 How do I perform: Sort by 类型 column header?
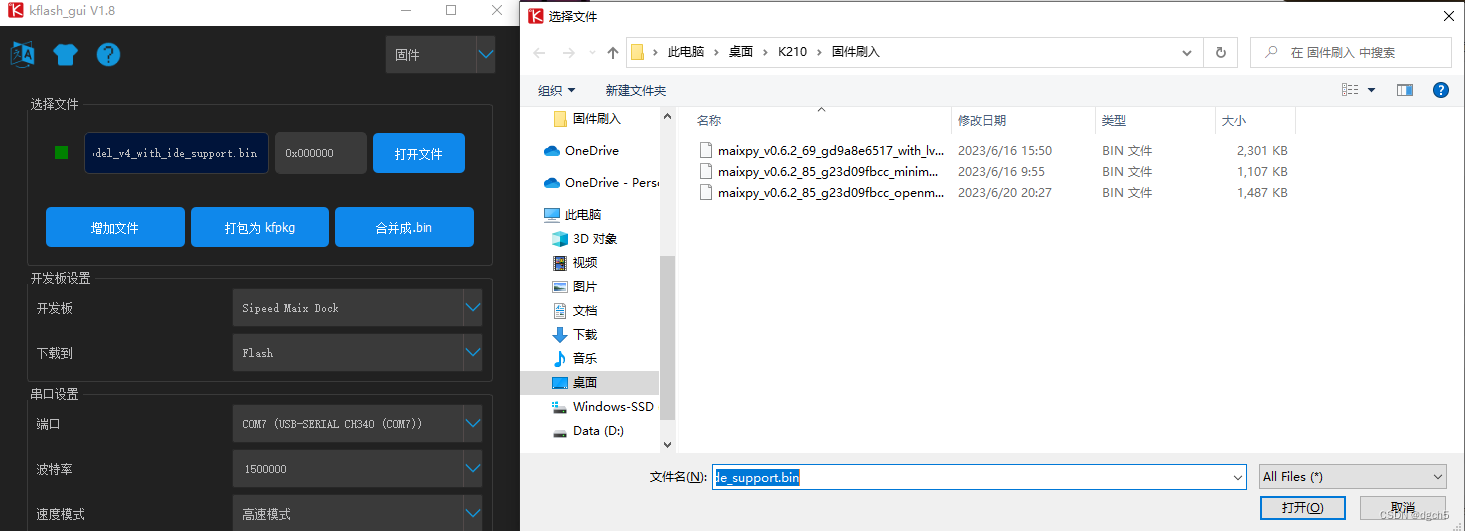point(1114,120)
